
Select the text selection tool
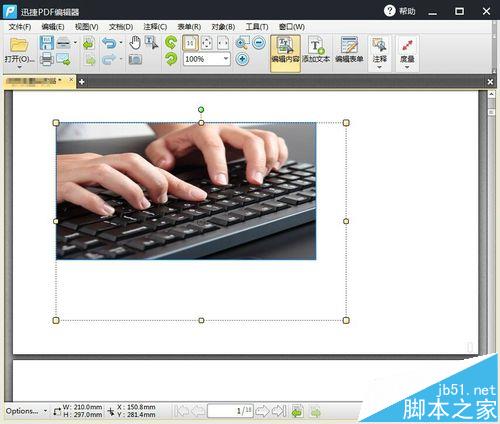click(151, 43)
